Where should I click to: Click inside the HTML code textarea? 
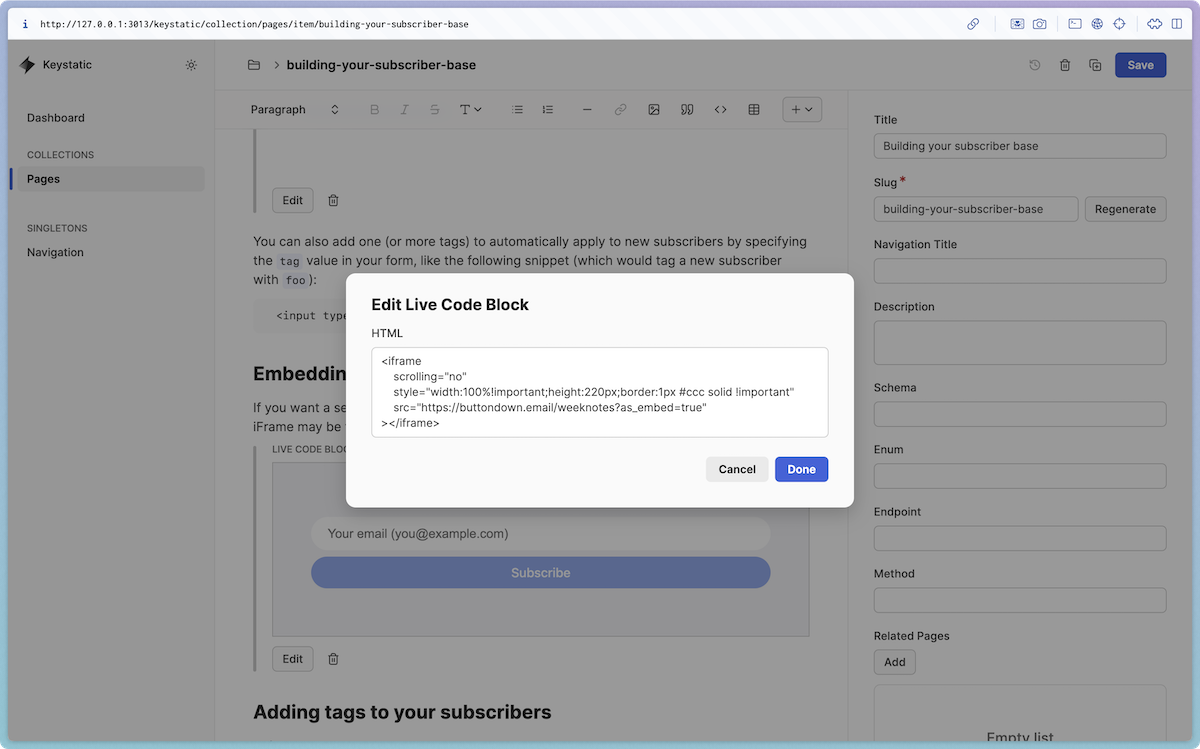coord(600,390)
